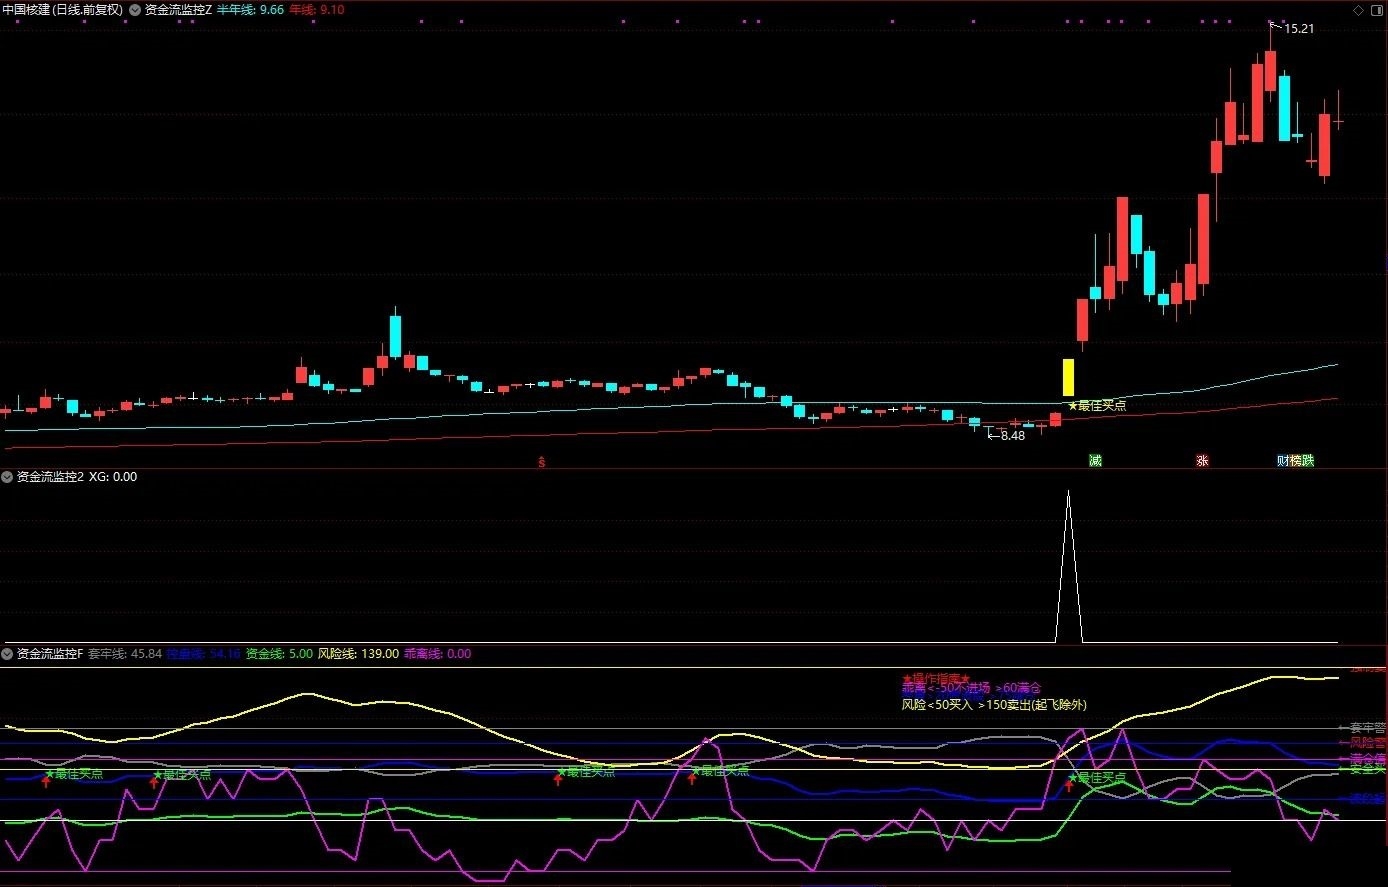Click the green 跌 event marker
Screen dimensions: 1388x887
click(1308, 461)
